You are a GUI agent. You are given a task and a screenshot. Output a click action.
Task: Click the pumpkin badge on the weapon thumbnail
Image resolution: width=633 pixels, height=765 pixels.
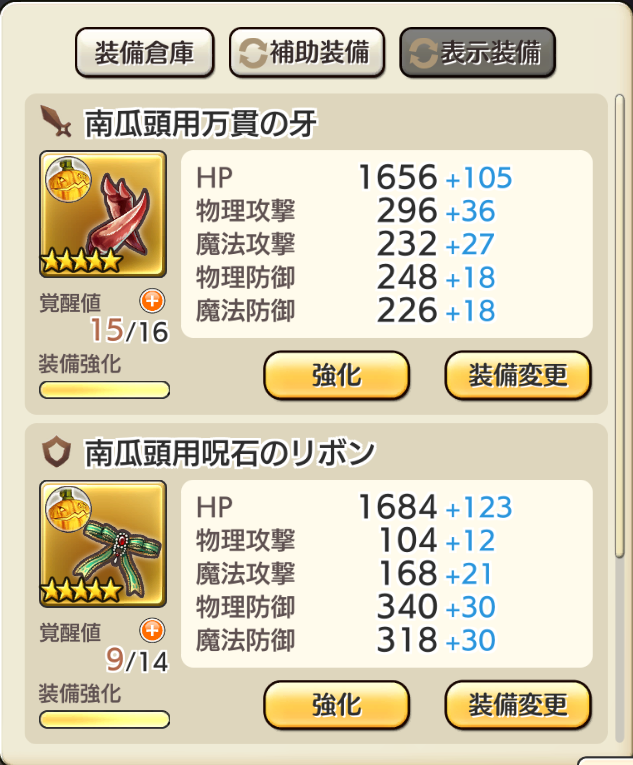point(69,179)
